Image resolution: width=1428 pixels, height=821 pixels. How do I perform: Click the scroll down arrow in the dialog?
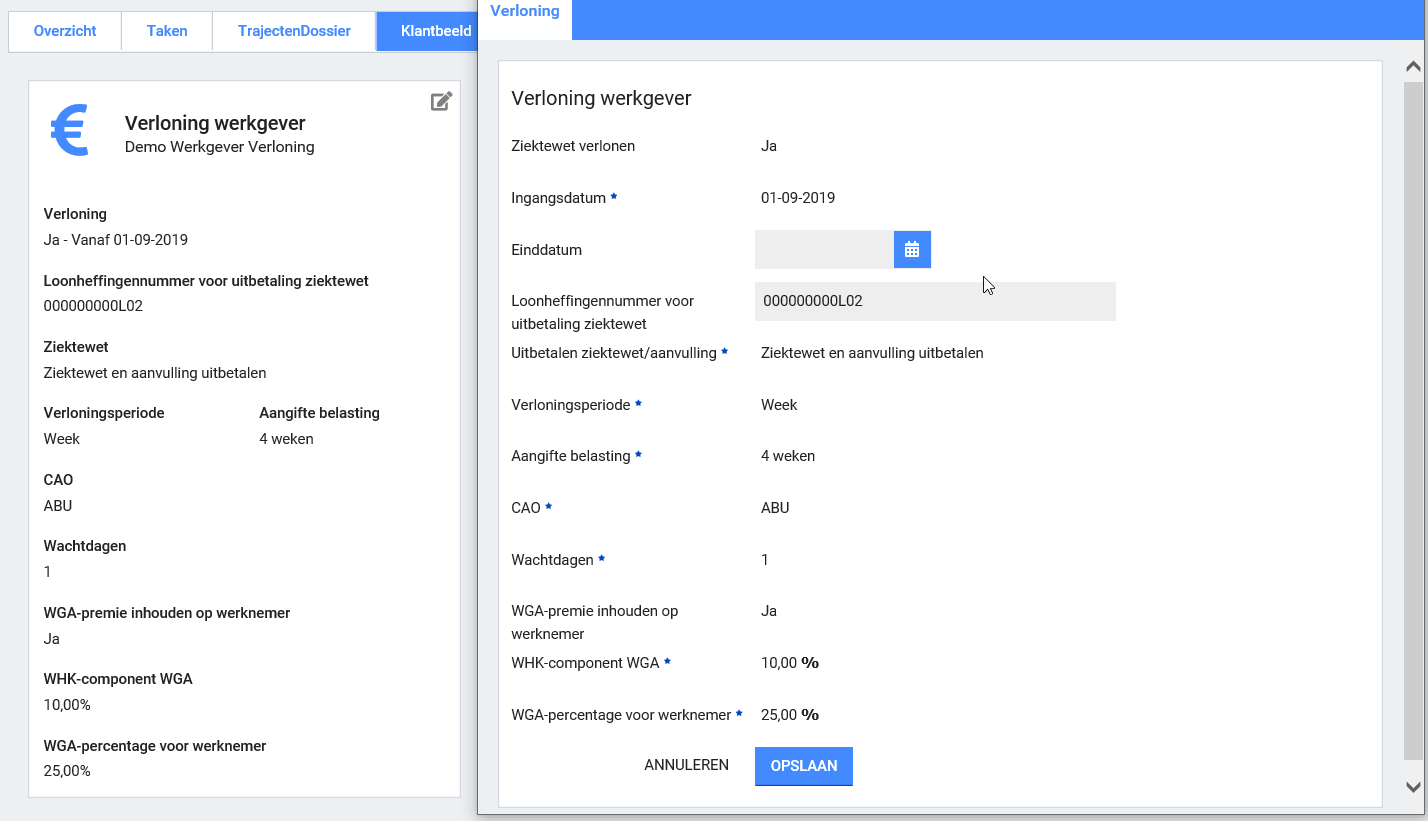1413,787
